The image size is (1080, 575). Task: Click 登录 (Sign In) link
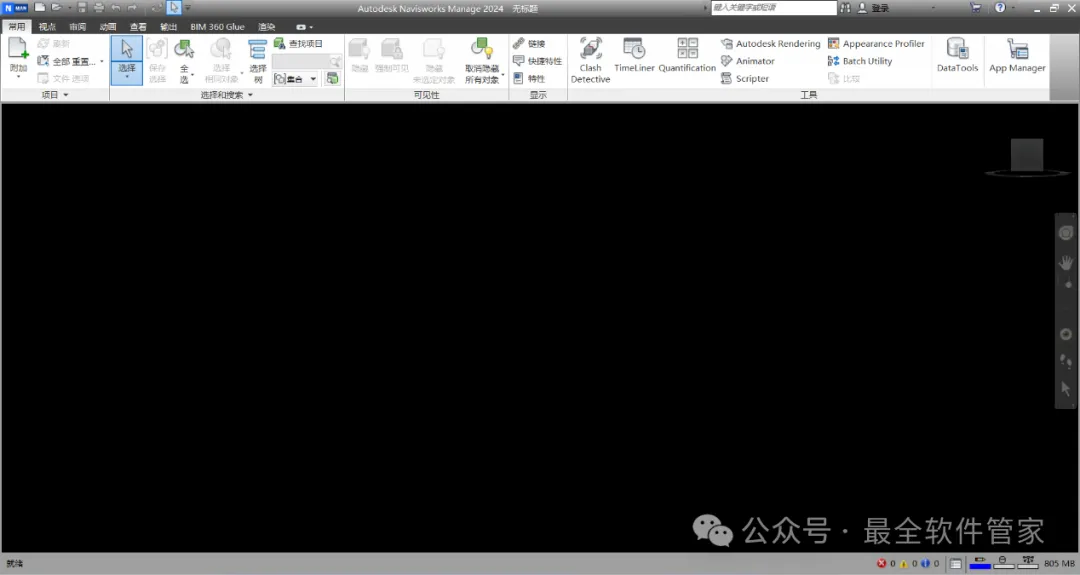tap(880, 8)
